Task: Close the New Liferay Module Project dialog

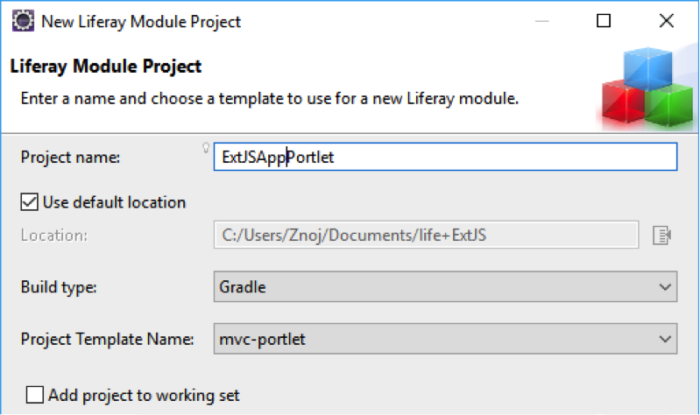Action: point(667,21)
